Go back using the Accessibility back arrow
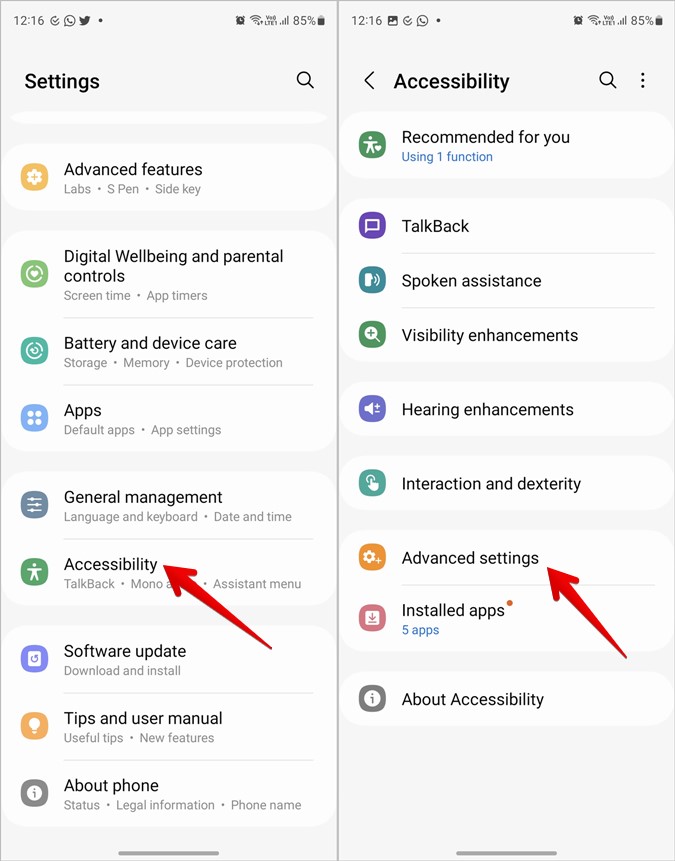The height and width of the screenshot is (861, 675). coord(370,81)
